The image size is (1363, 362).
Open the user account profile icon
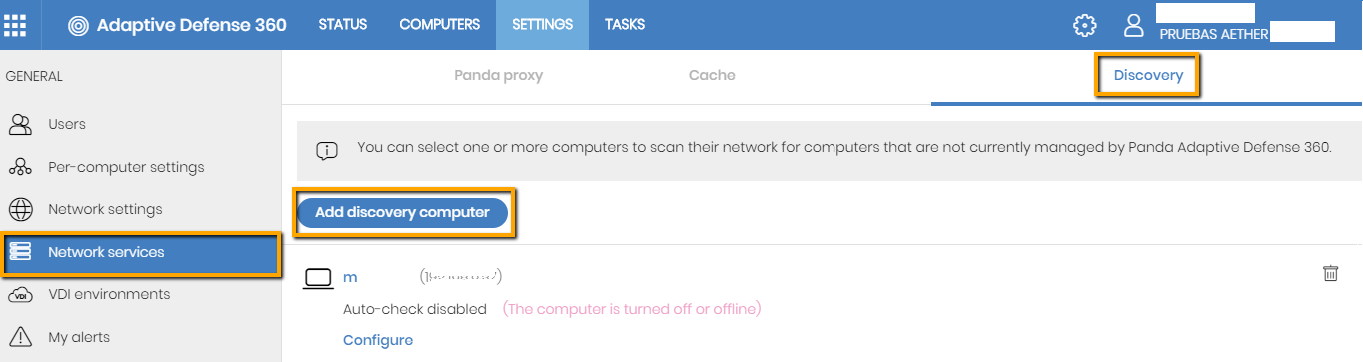tap(1133, 25)
